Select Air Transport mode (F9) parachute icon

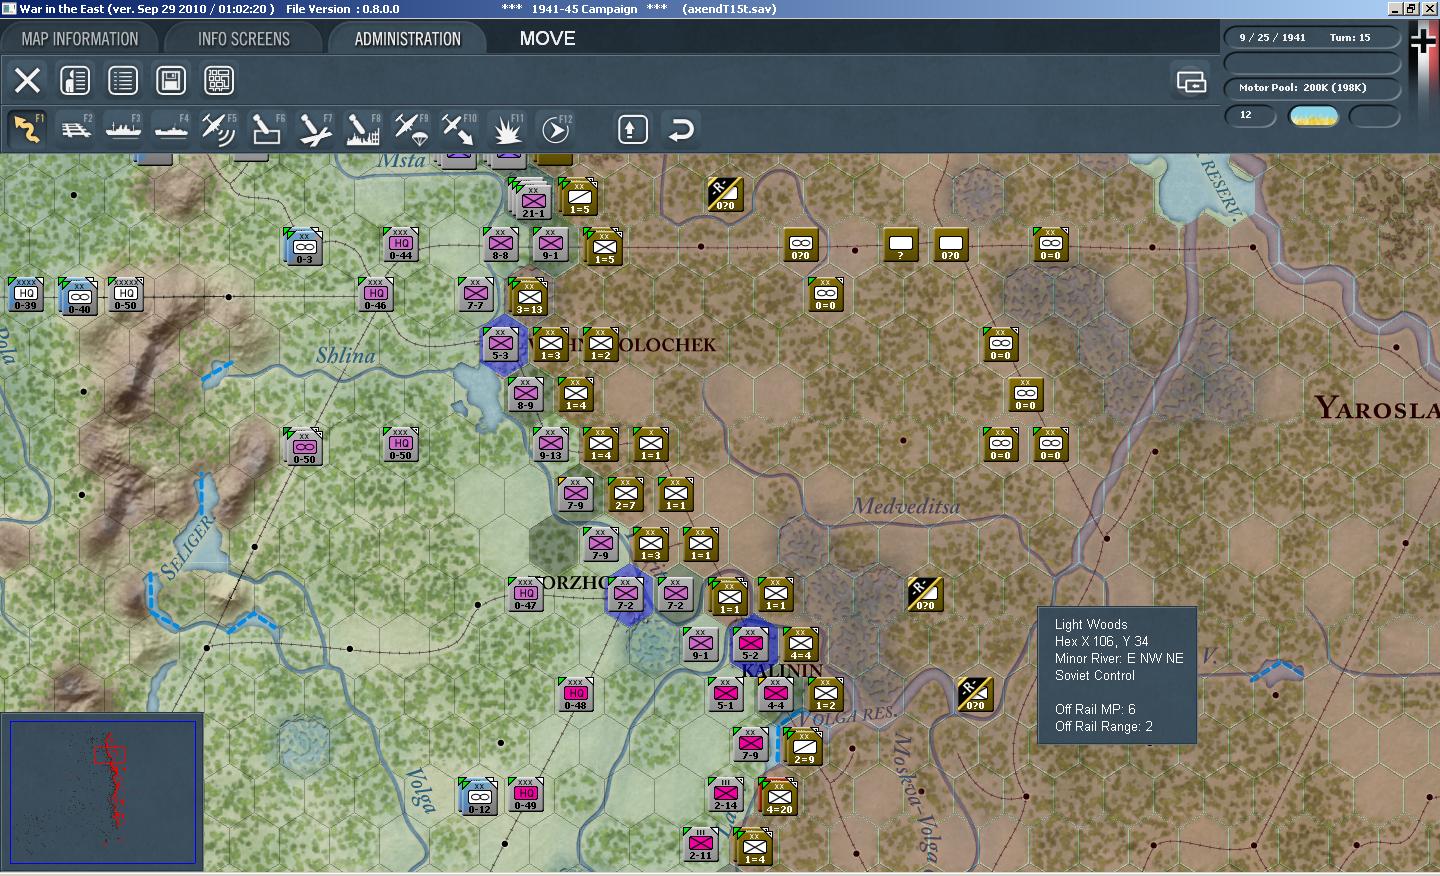(x=411, y=129)
